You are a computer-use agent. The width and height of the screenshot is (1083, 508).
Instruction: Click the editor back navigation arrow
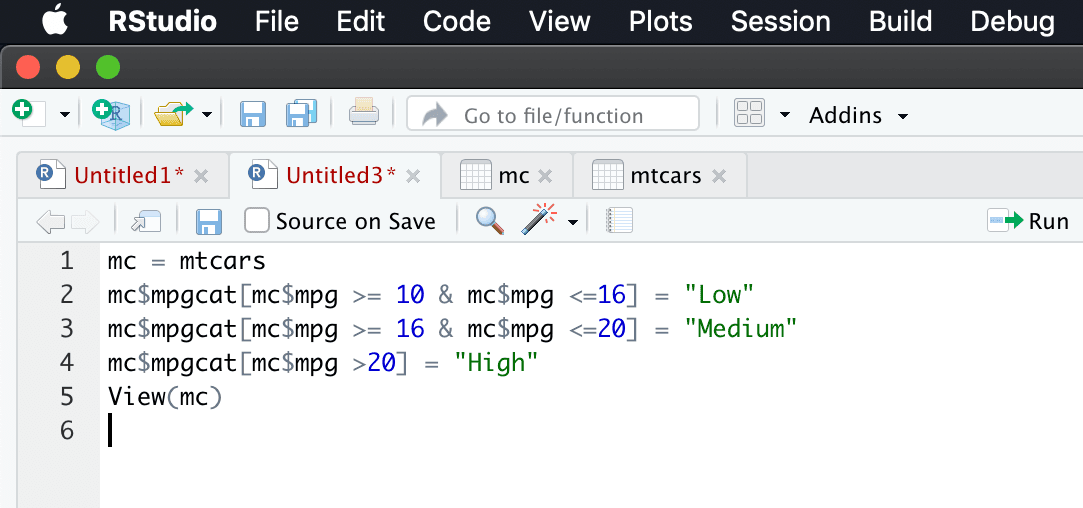click(50, 222)
